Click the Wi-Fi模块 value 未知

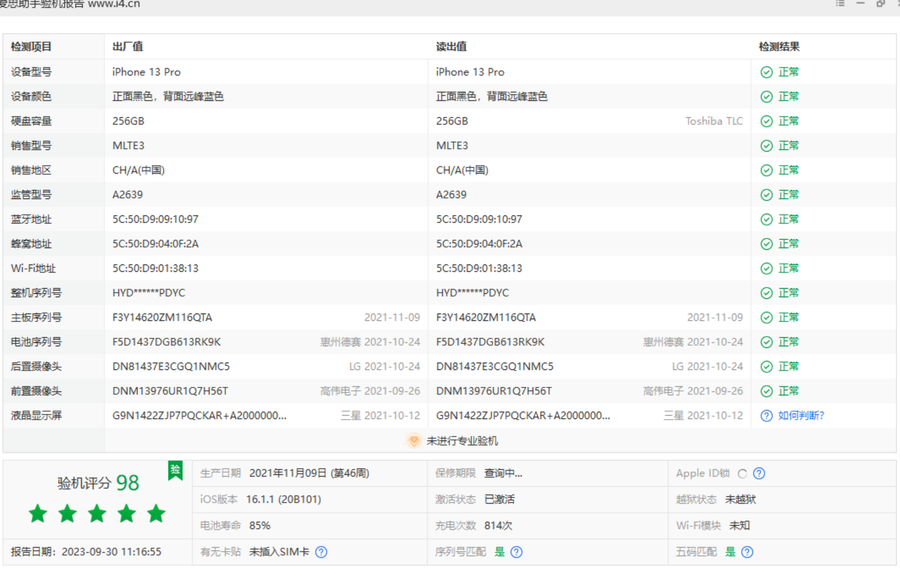point(739,526)
